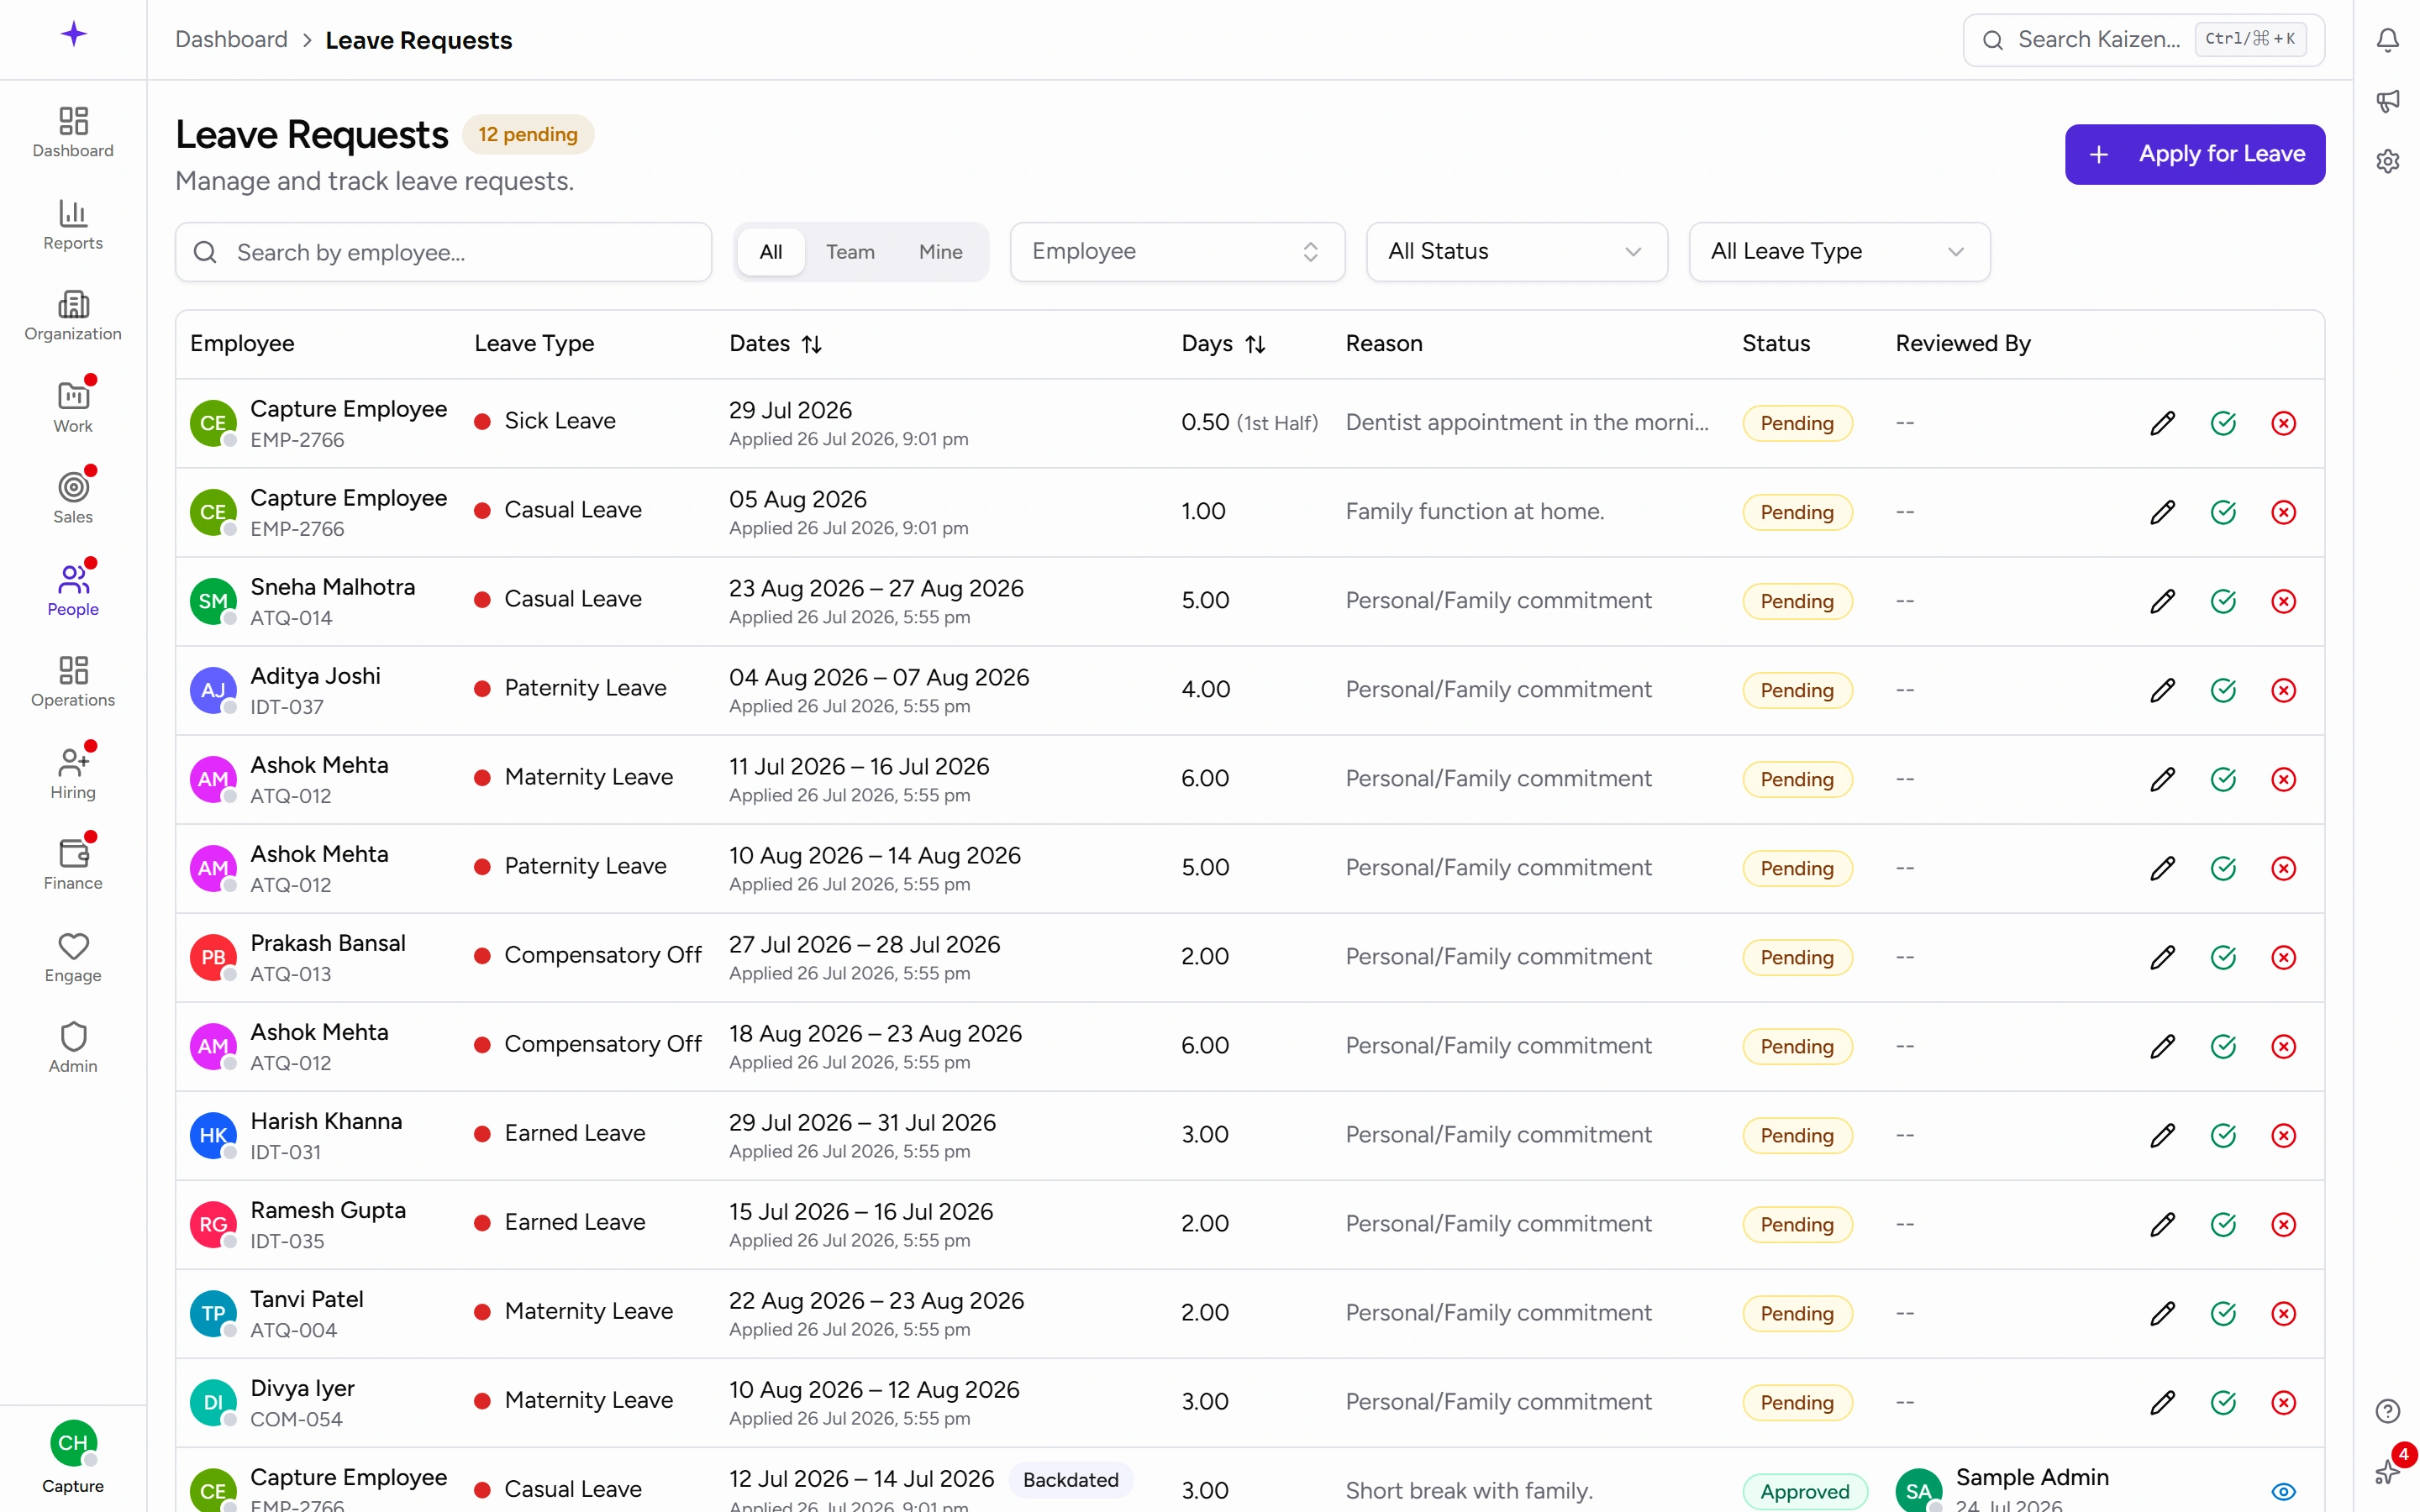Click Sample Admin reviewer name
2420x1512 pixels.
click(2031, 1477)
